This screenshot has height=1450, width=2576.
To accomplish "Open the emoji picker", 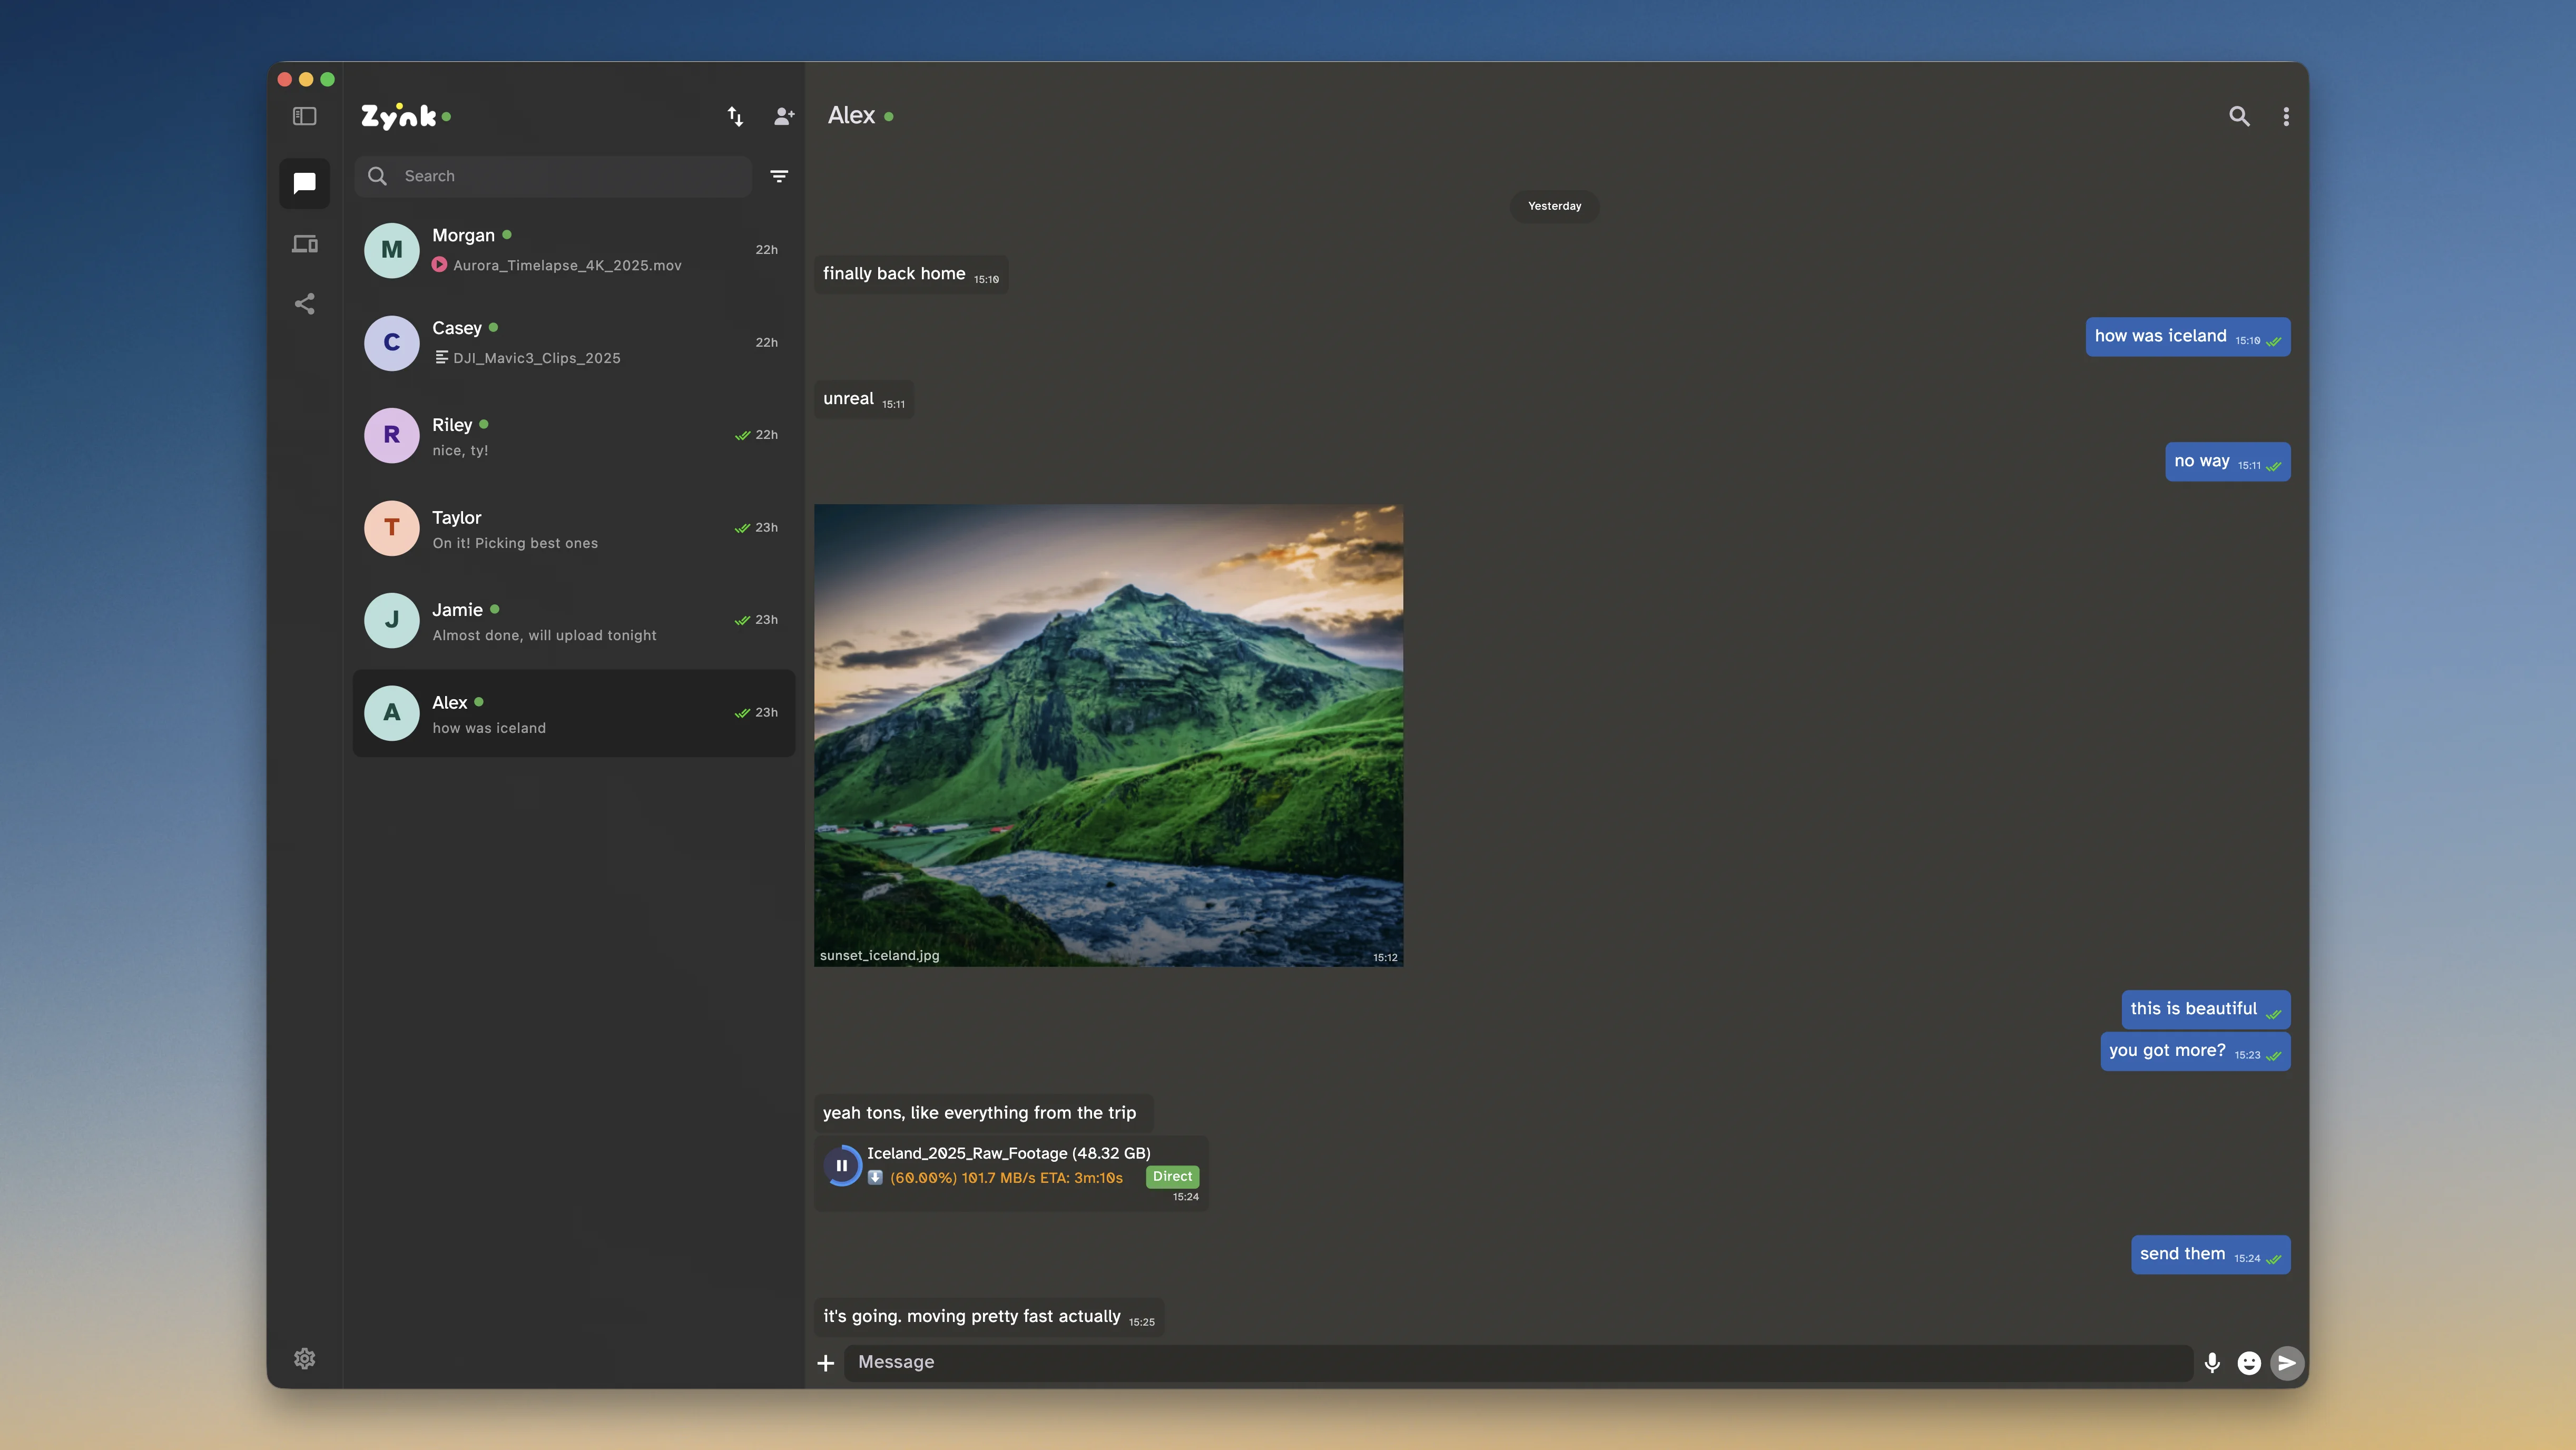I will (x=2249, y=1362).
